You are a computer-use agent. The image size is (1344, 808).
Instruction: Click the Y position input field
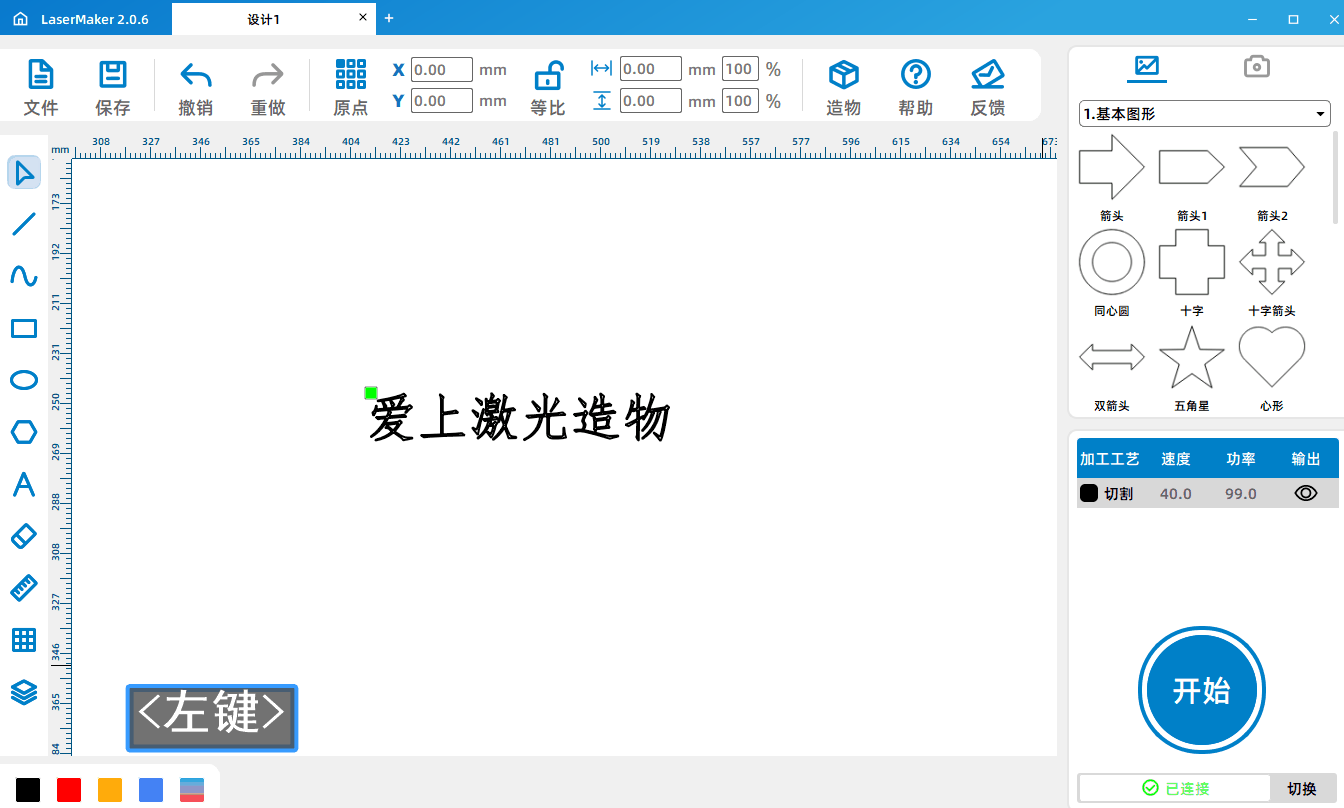tap(442, 101)
